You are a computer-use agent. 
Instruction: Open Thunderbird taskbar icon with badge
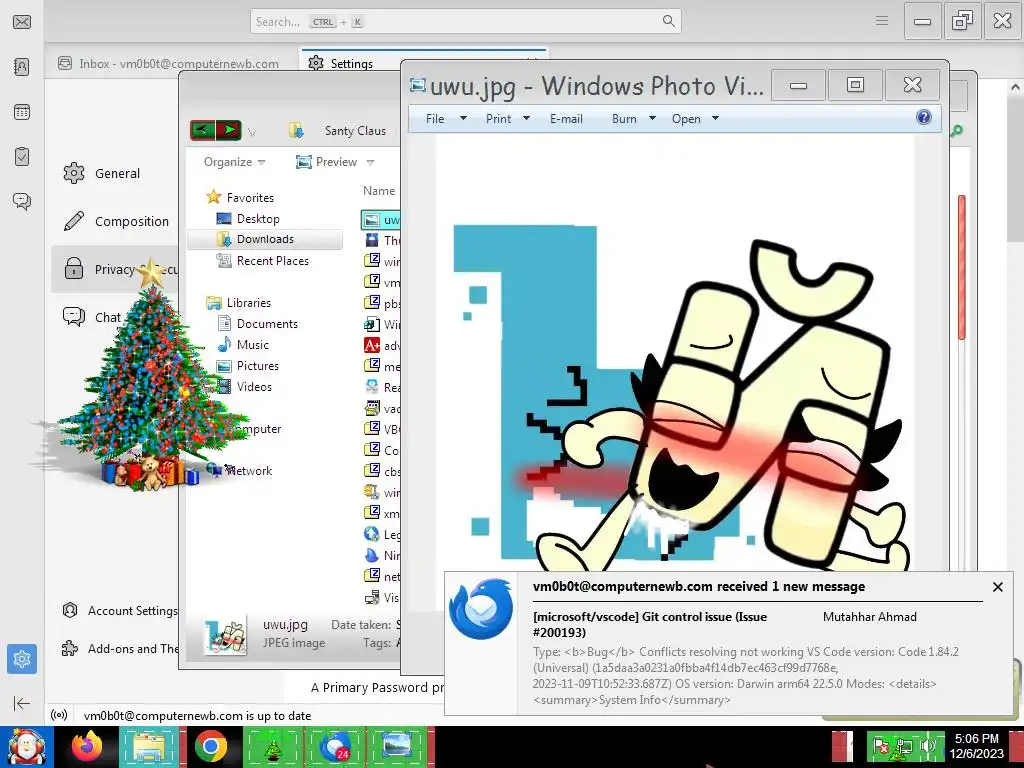pyautogui.click(x=335, y=747)
